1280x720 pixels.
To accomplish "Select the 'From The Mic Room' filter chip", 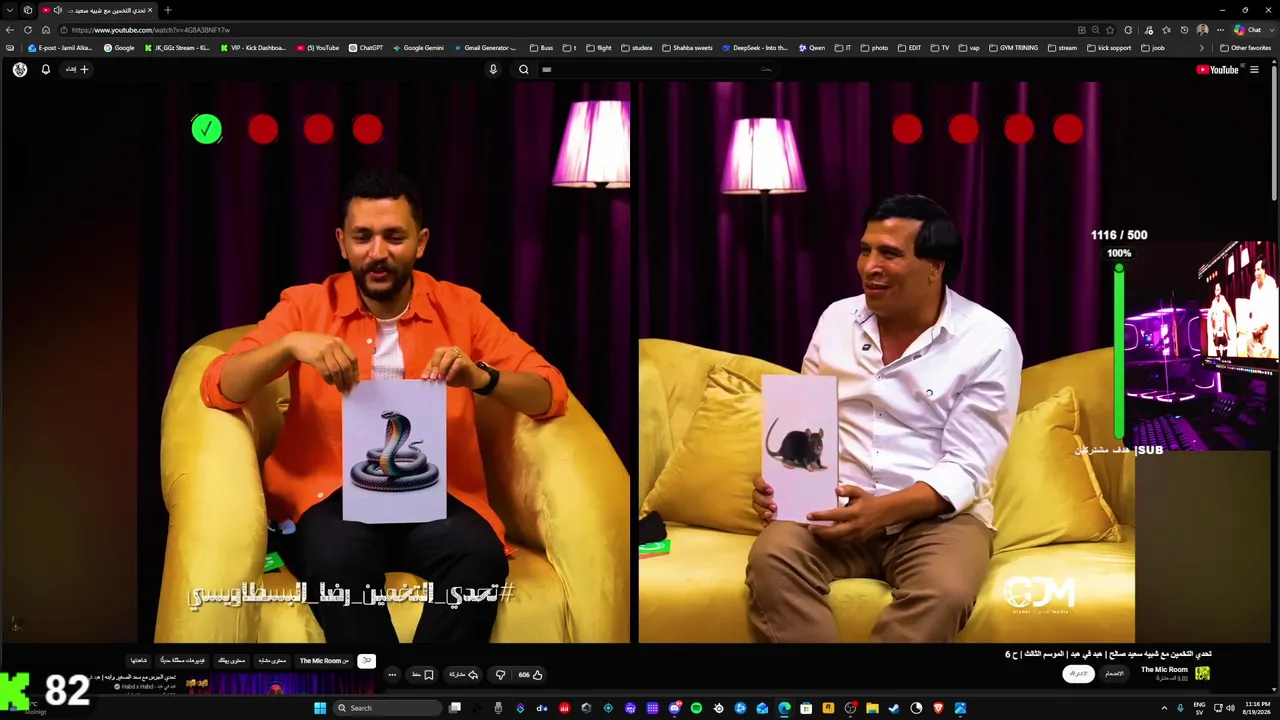I will click(325, 661).
